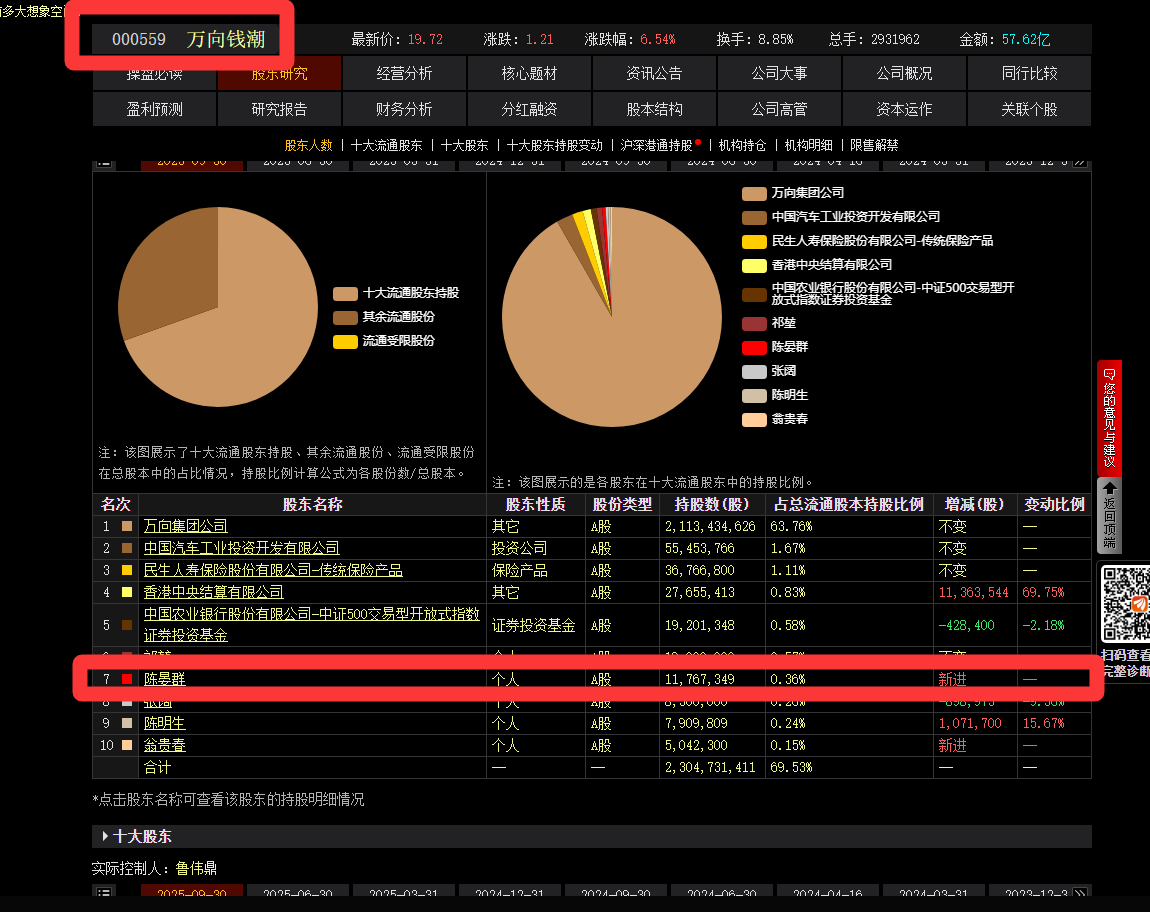Click the 持股数(股) column header

tap(711, 505)
